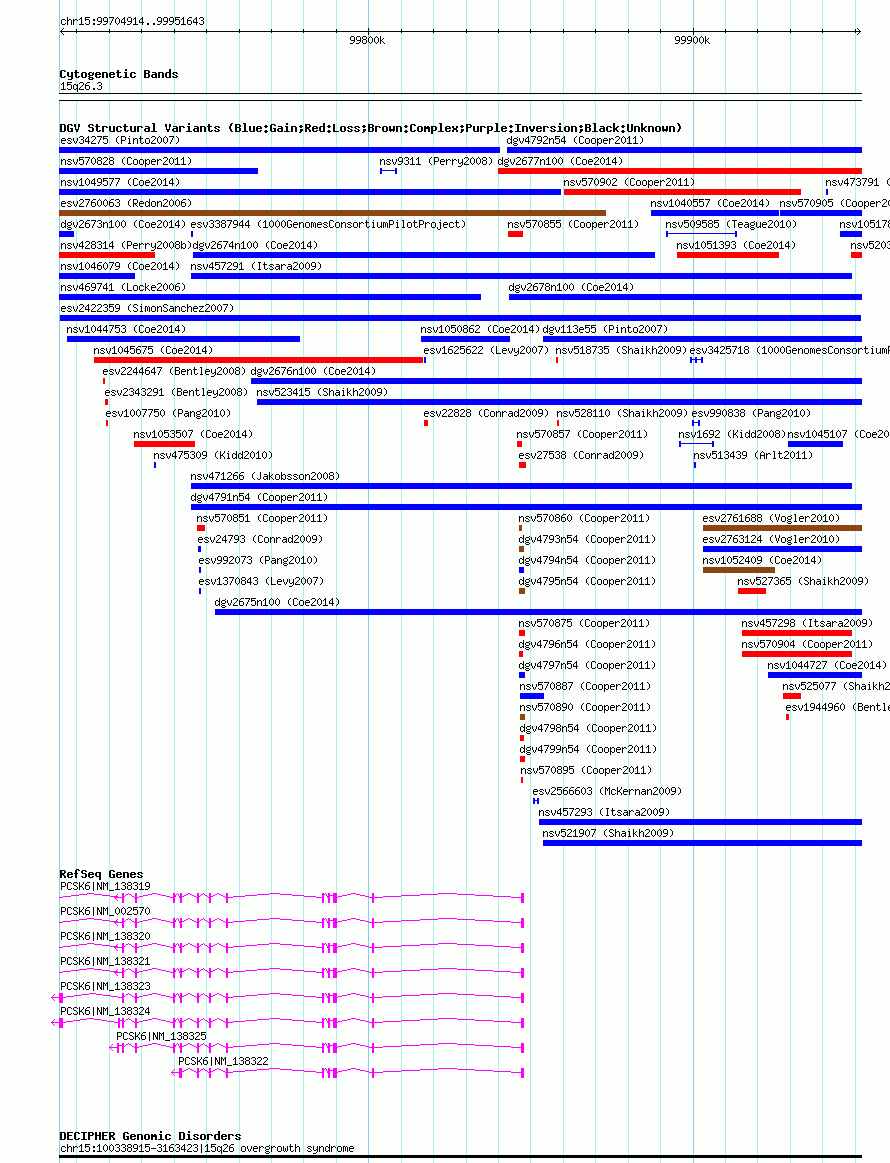The height and width of the screenshot is (1163, 890).
Task: Select the nsv570902 (Cooper2011) label
Action: [x=629, y=182]
